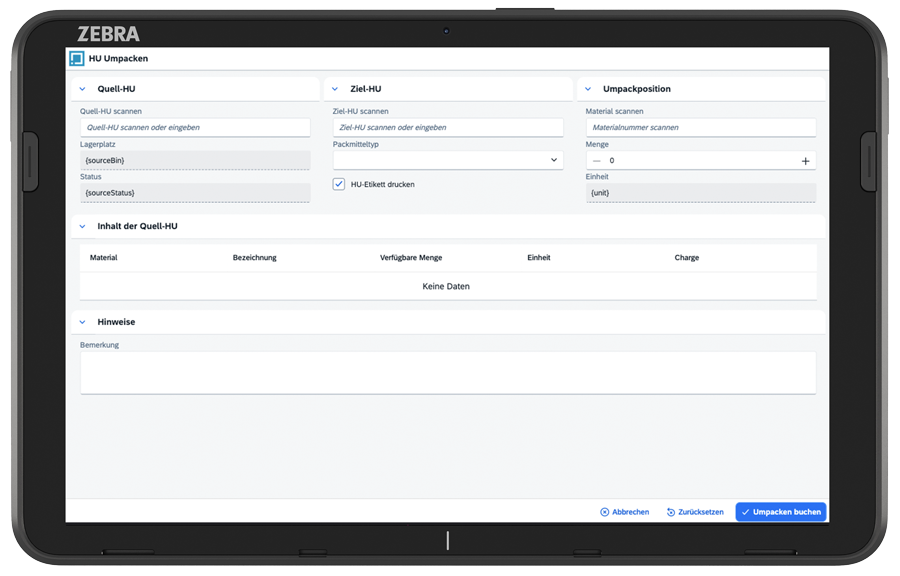
Task: Collapse the Hinweise section
Action: point(83,322)
